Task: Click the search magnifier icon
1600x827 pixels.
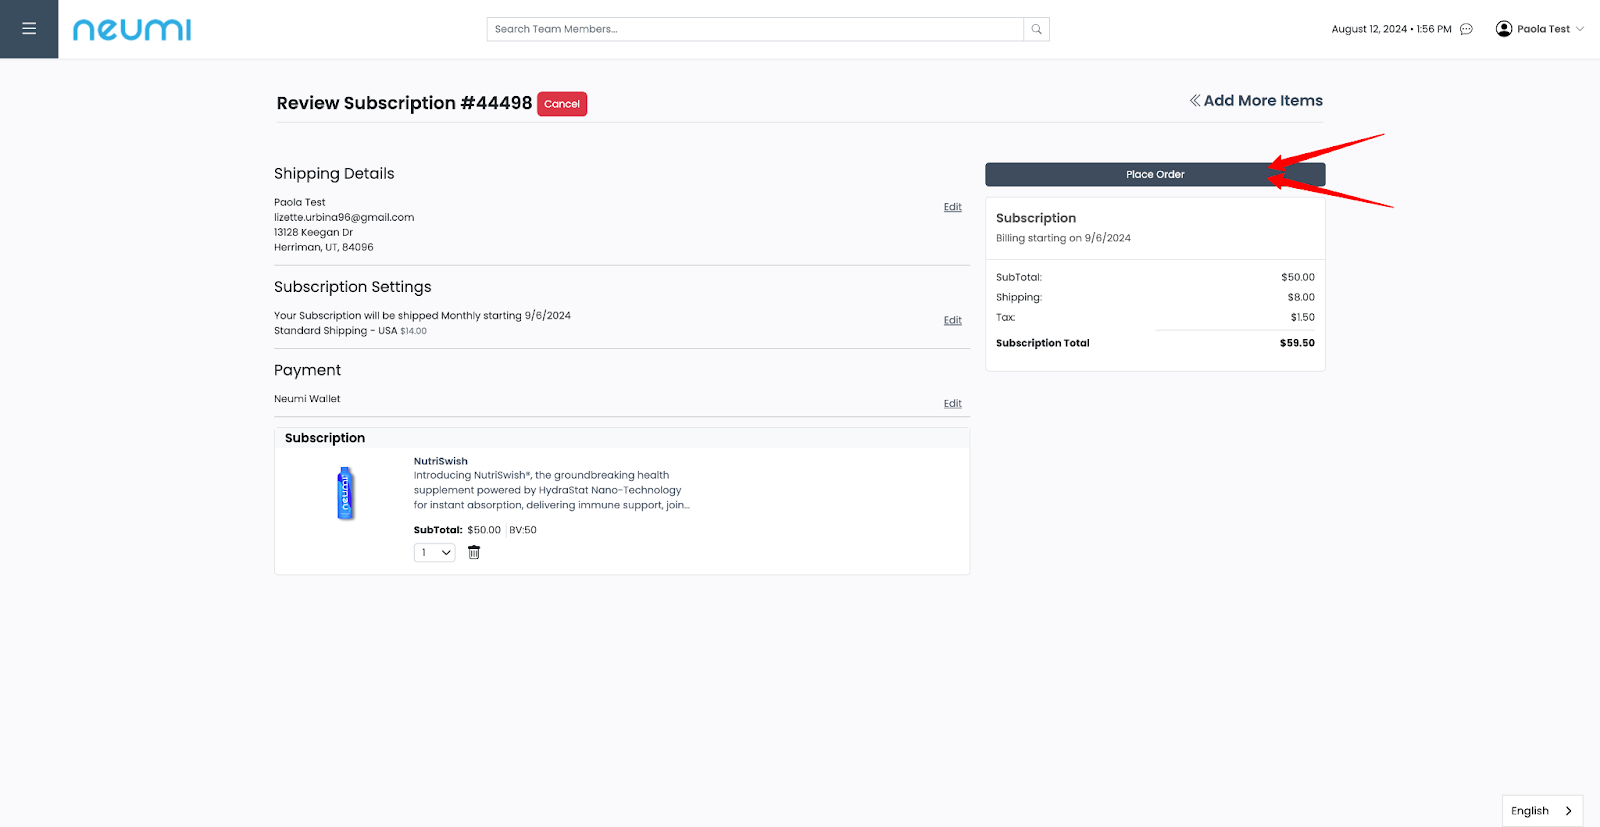Action: (1036, 29)
